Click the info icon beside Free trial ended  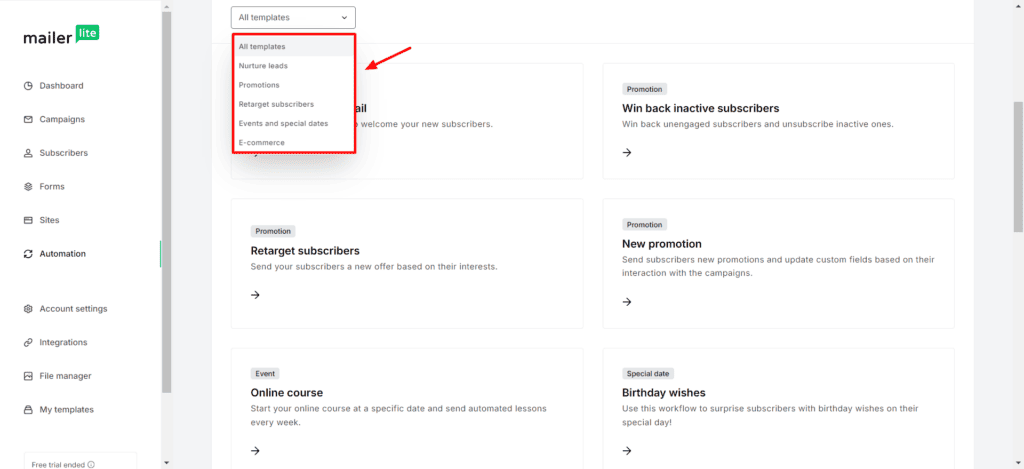(x=91, y=465)
